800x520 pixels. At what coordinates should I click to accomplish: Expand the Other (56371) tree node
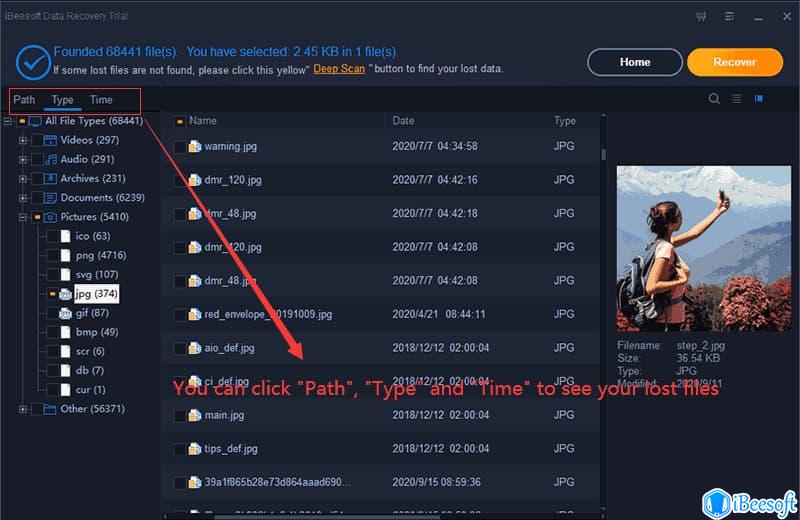point(22,409)
